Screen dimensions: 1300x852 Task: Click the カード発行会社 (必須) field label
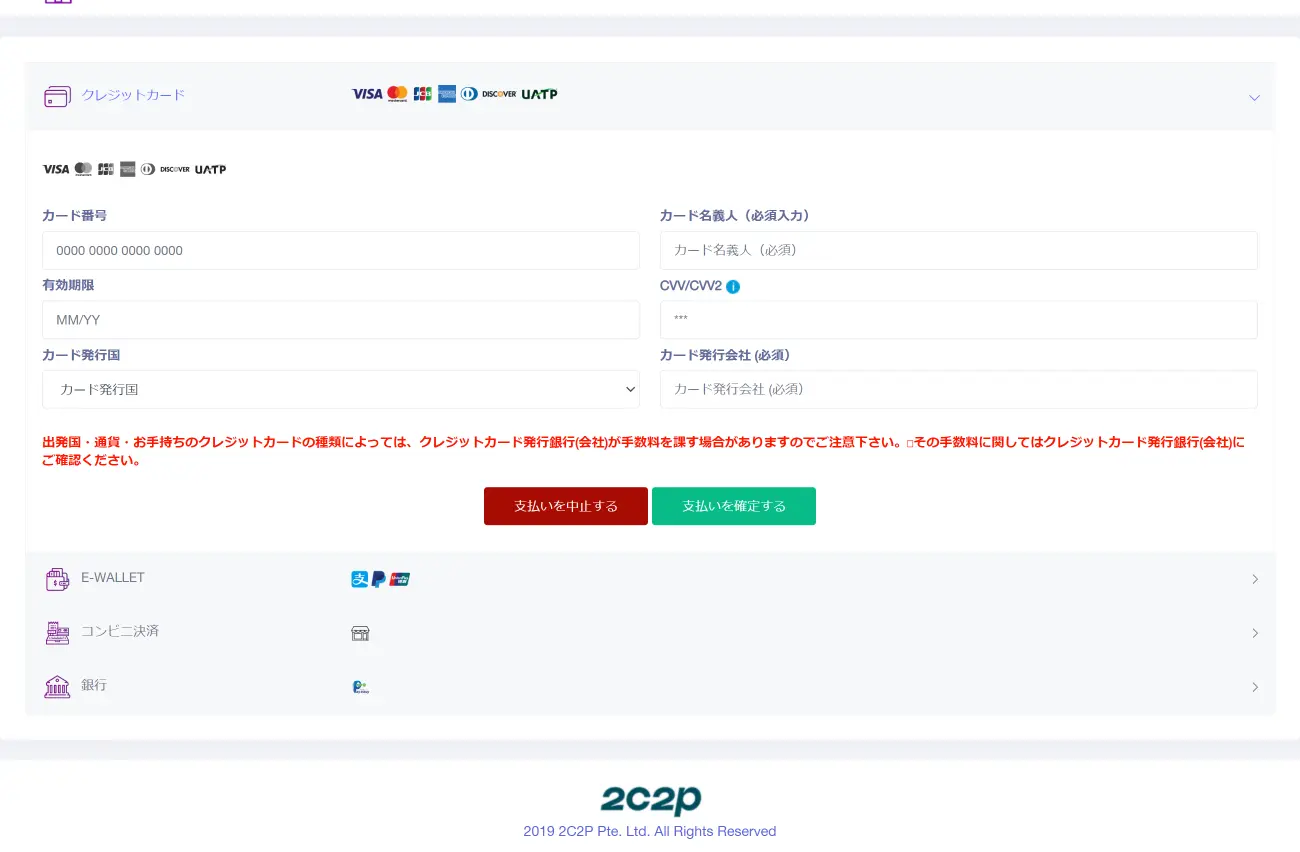(725, 355)
